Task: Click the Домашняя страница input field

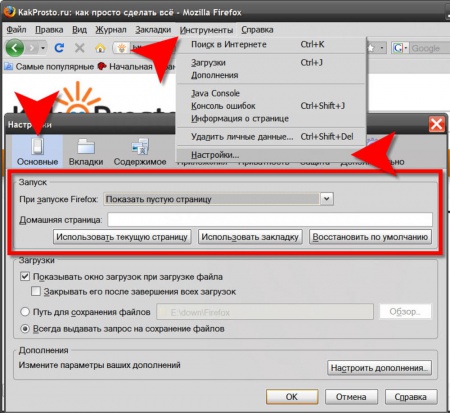Action: click(270, 220)
